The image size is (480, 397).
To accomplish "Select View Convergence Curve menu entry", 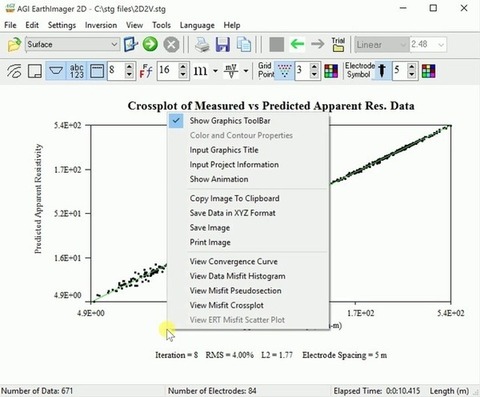I will 233,262.
